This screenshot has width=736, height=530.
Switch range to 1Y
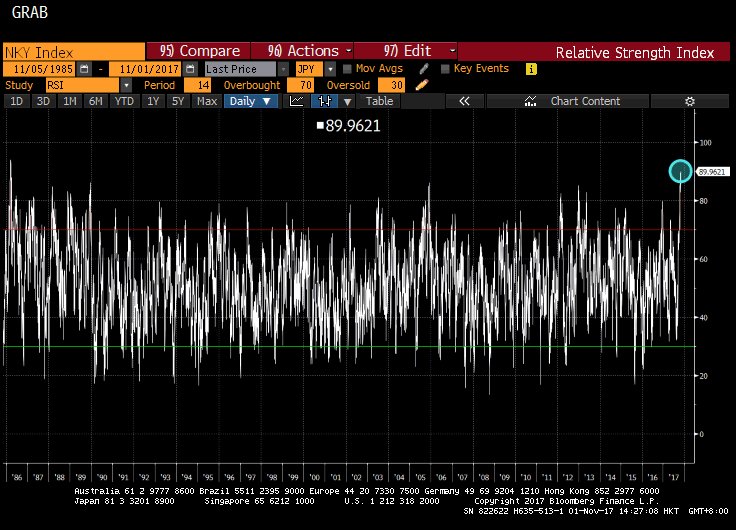(x=153, y=101)
